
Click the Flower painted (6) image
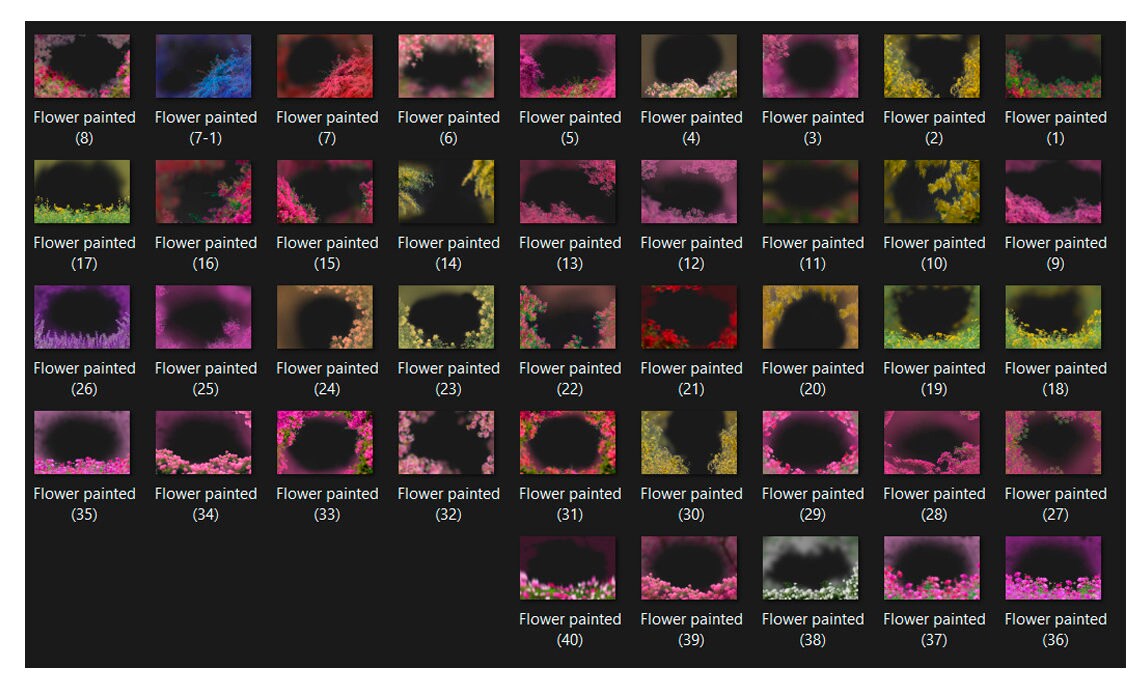click(x=446, y=66)
